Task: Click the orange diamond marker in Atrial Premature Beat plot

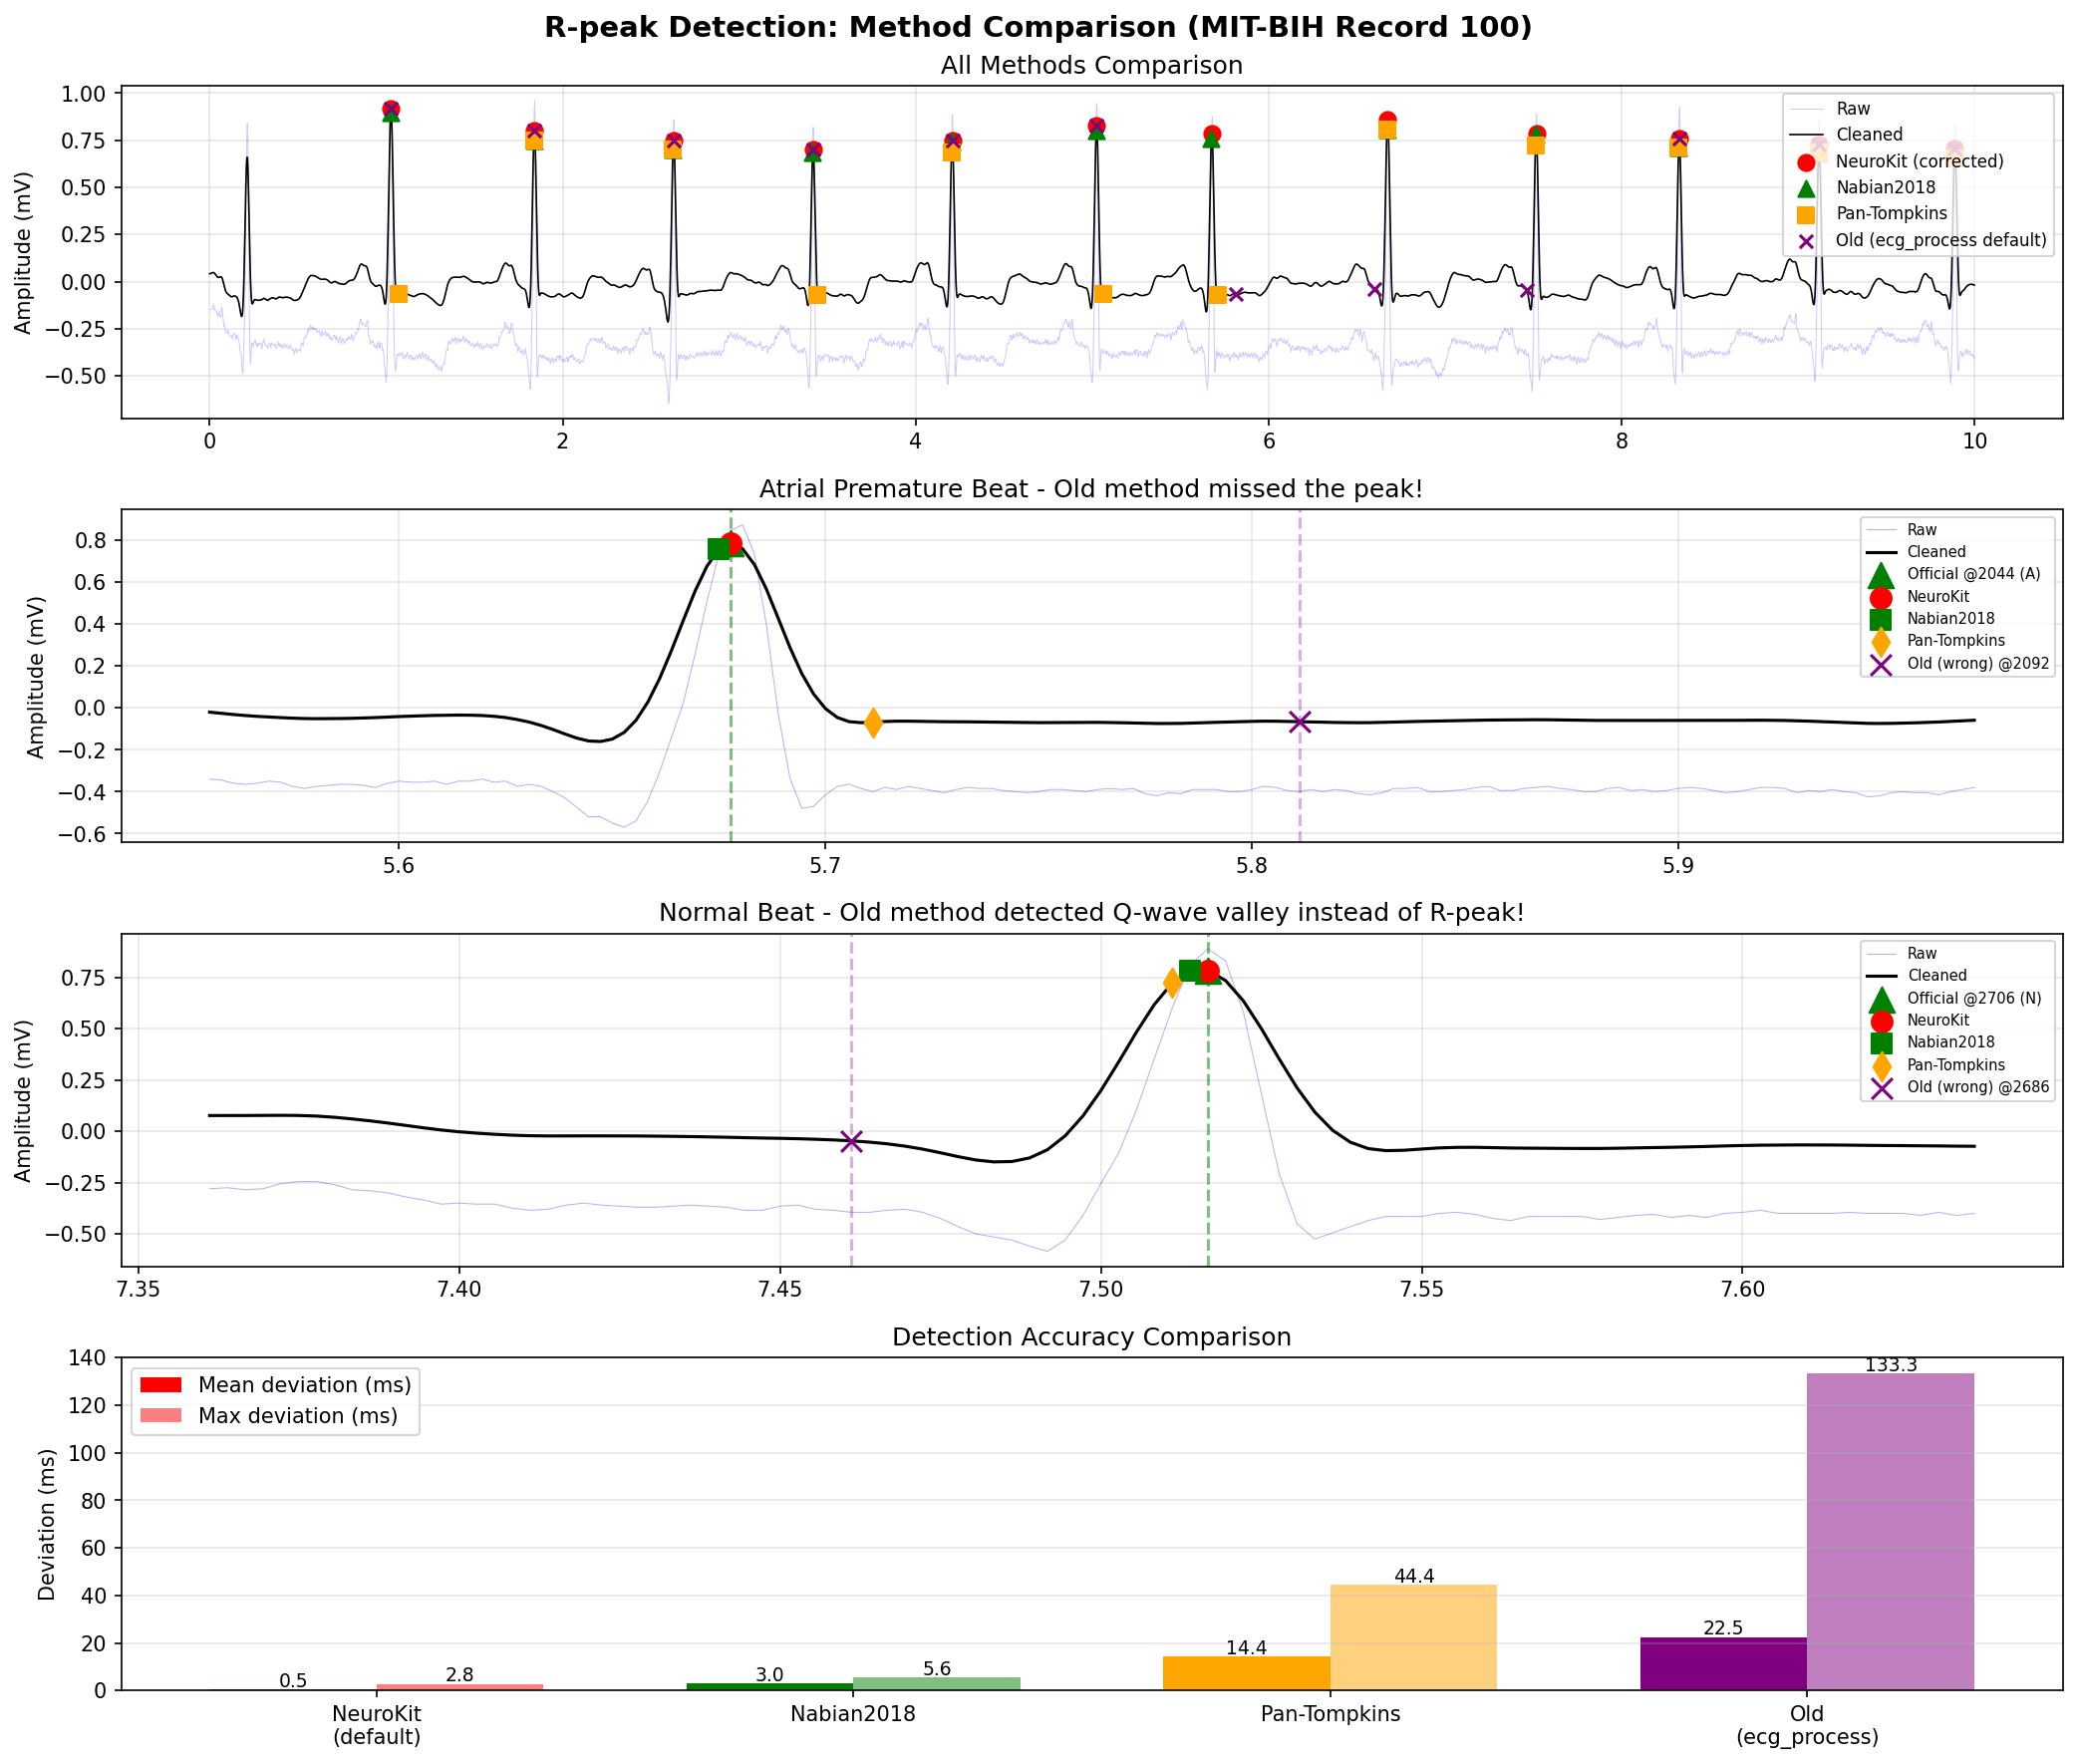Action: [x=873, y=722]
